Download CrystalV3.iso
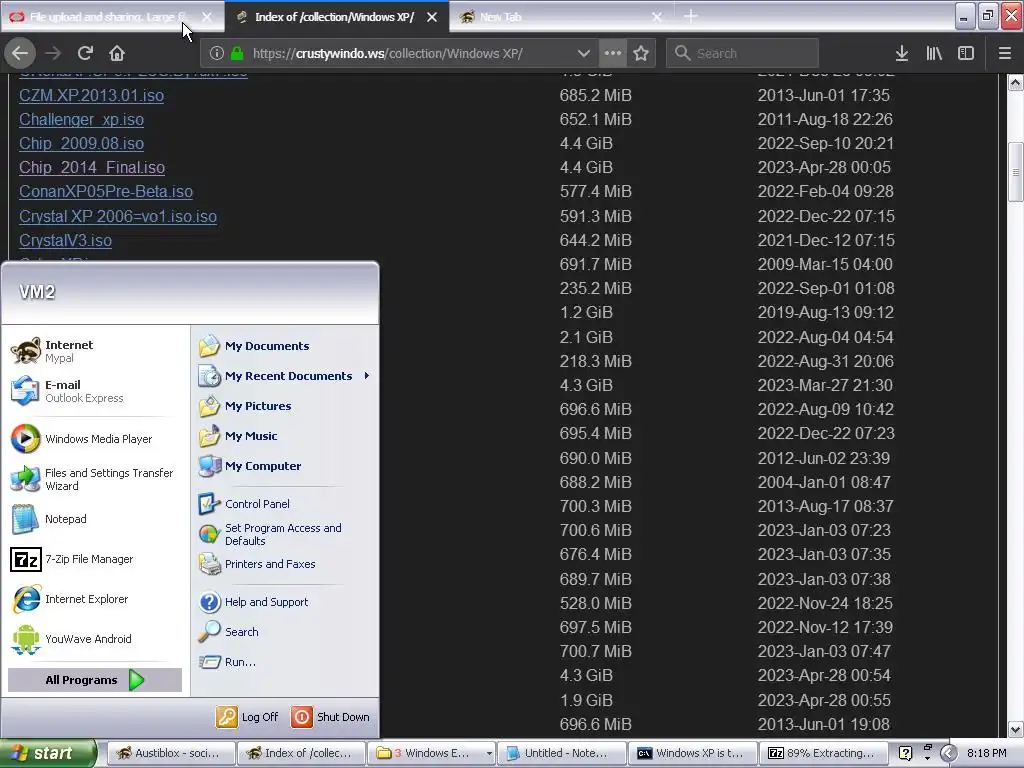This screenshot has width=1024, height=768. 65,240
